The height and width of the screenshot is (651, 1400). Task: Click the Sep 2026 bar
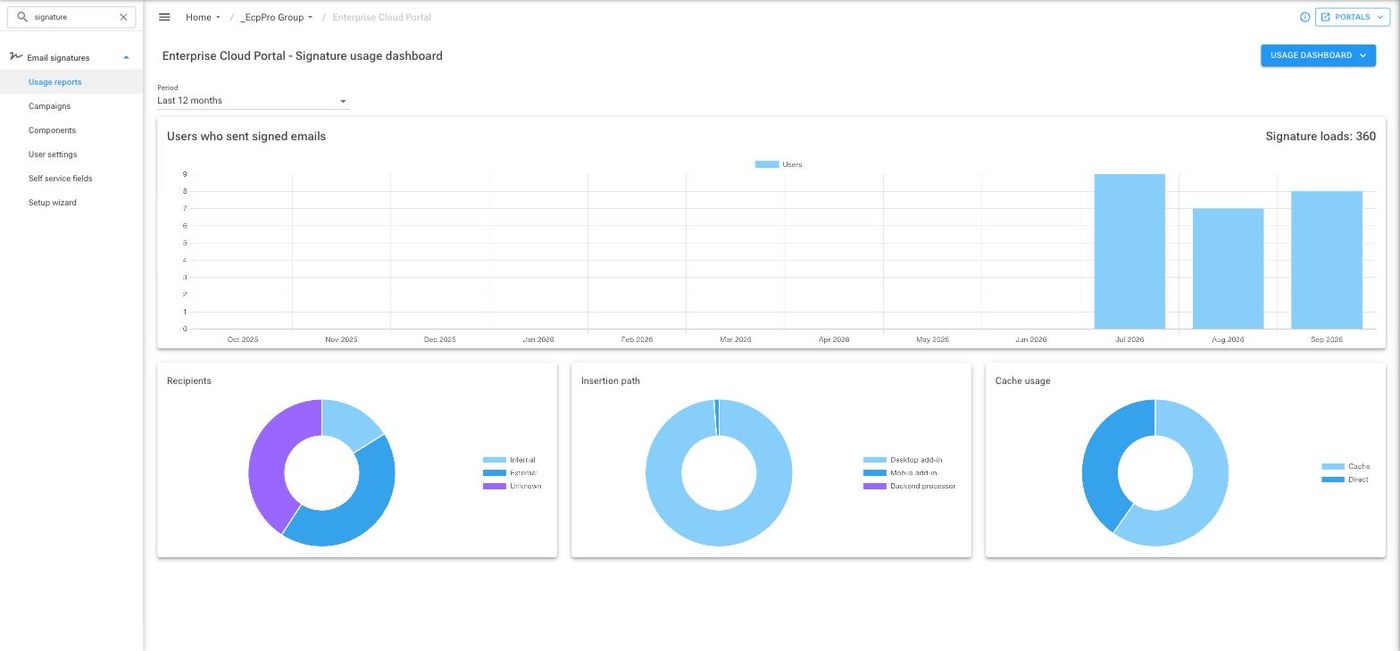point(1326,260)
